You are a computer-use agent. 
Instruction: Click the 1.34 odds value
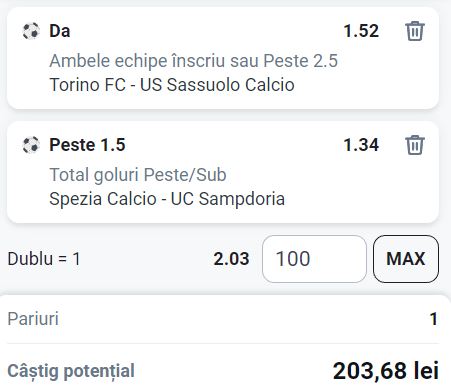pyautogui.click(x=361, y=145)
